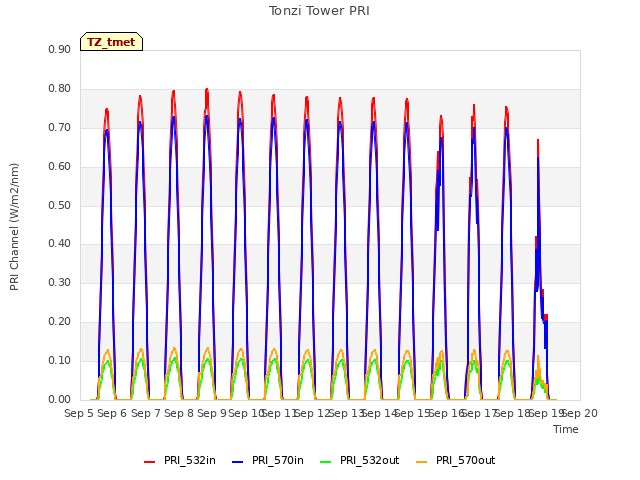
Task: Click the TZ_tmet annotation label
Action: [111, 42]
